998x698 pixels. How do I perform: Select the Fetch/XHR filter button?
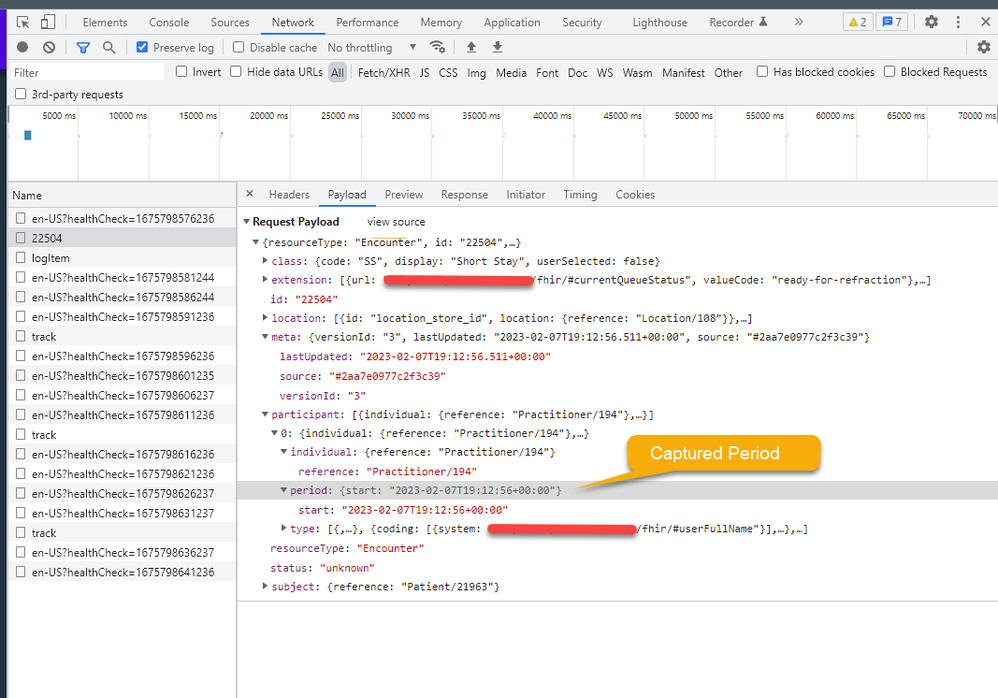click(384, 72)
